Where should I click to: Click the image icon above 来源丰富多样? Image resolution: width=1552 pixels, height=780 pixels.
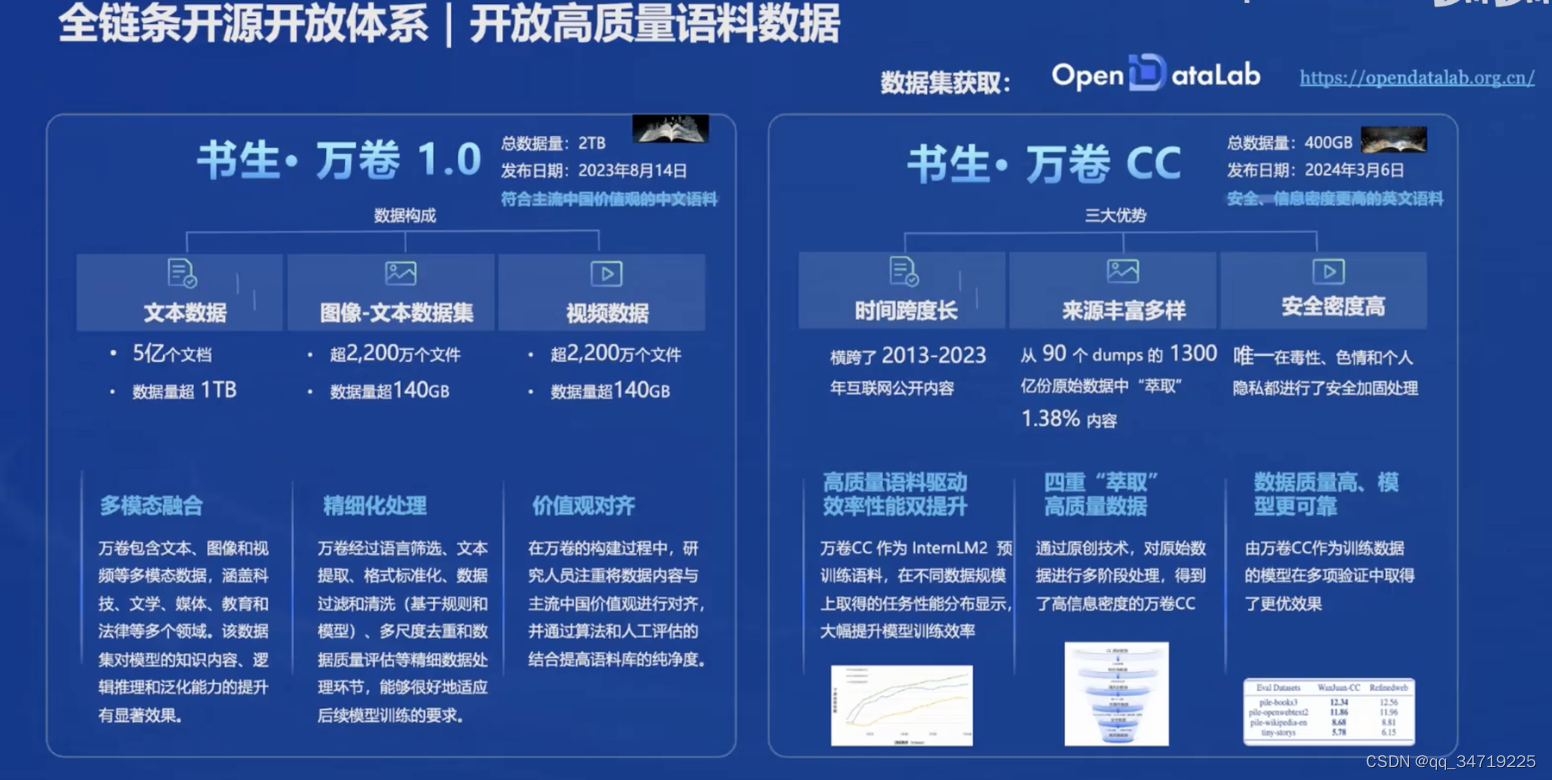click(1123, 270)
